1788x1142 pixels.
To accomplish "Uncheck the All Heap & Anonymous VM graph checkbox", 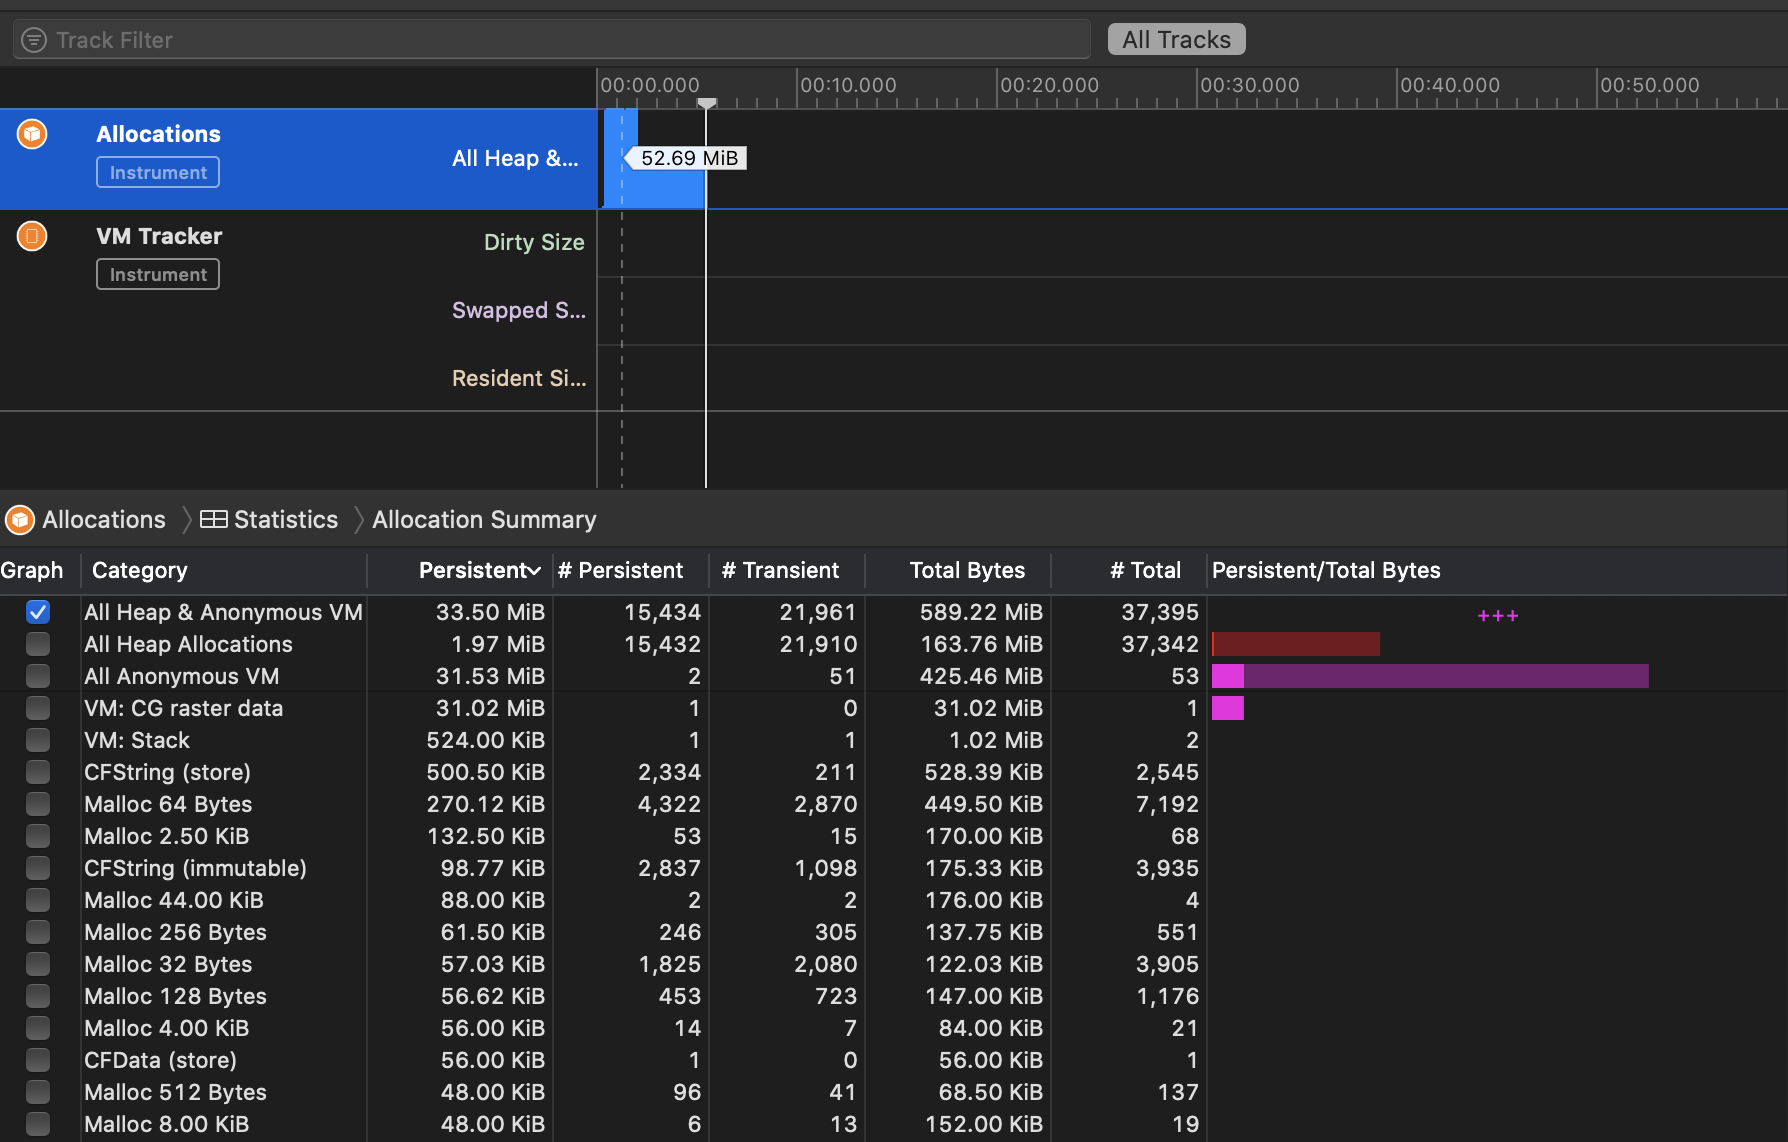I will tap(38, 612).
